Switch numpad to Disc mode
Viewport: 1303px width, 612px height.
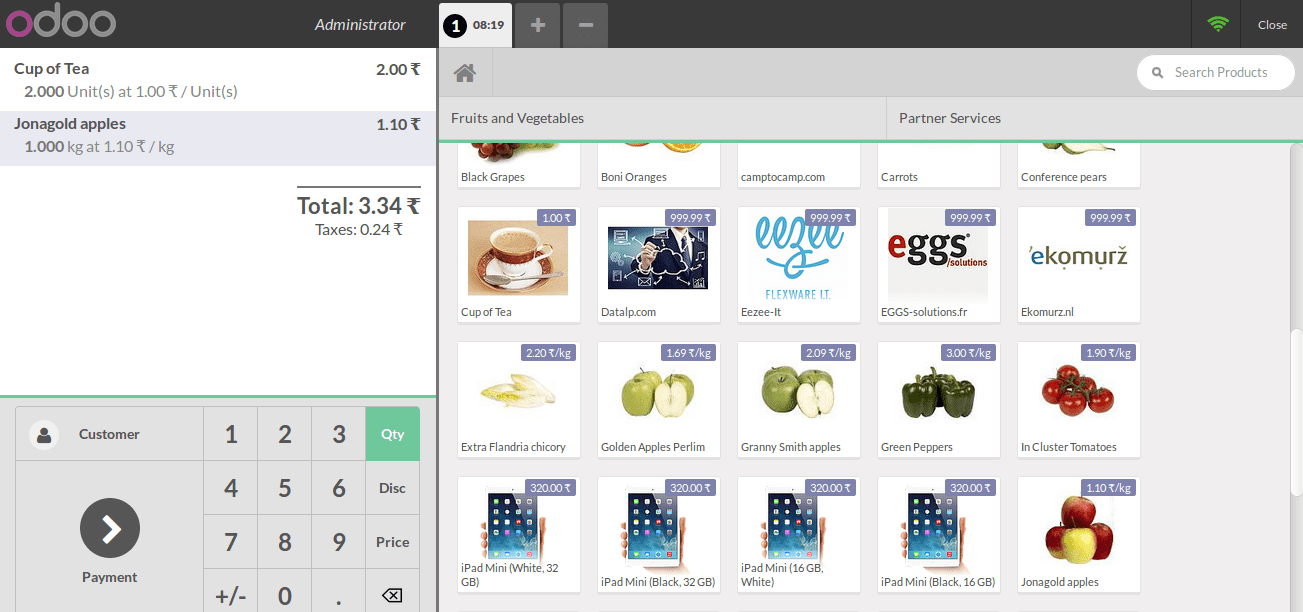(392, 488)
